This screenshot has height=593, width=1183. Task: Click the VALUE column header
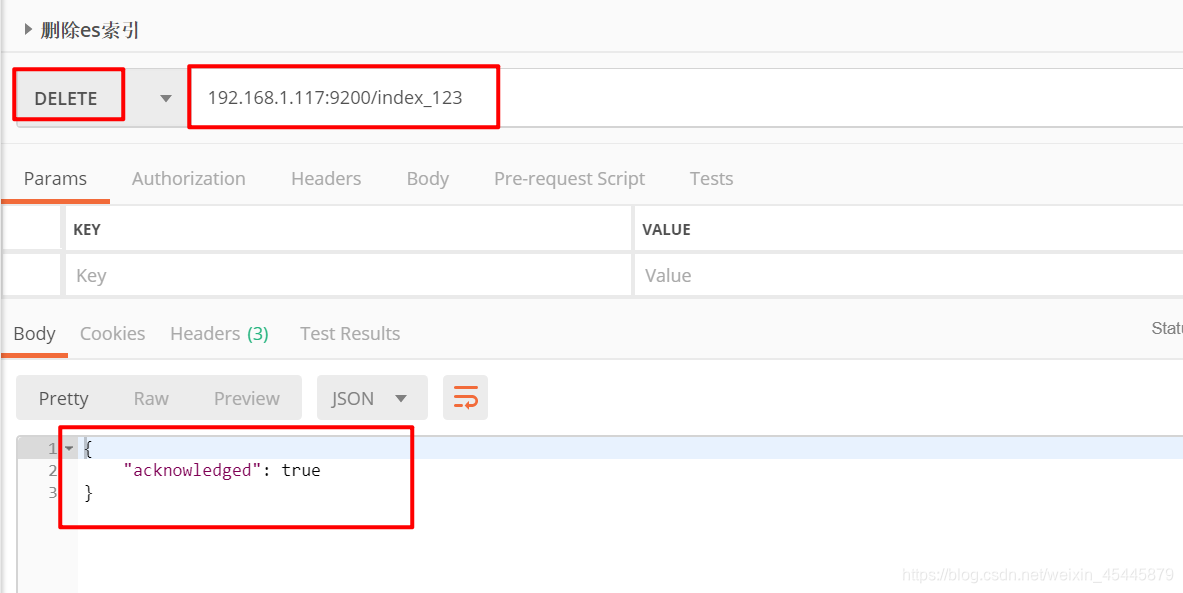[666, 229]
